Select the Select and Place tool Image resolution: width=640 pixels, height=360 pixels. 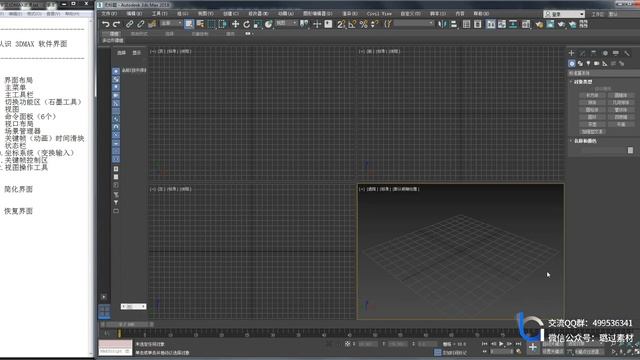click(268, 24)
